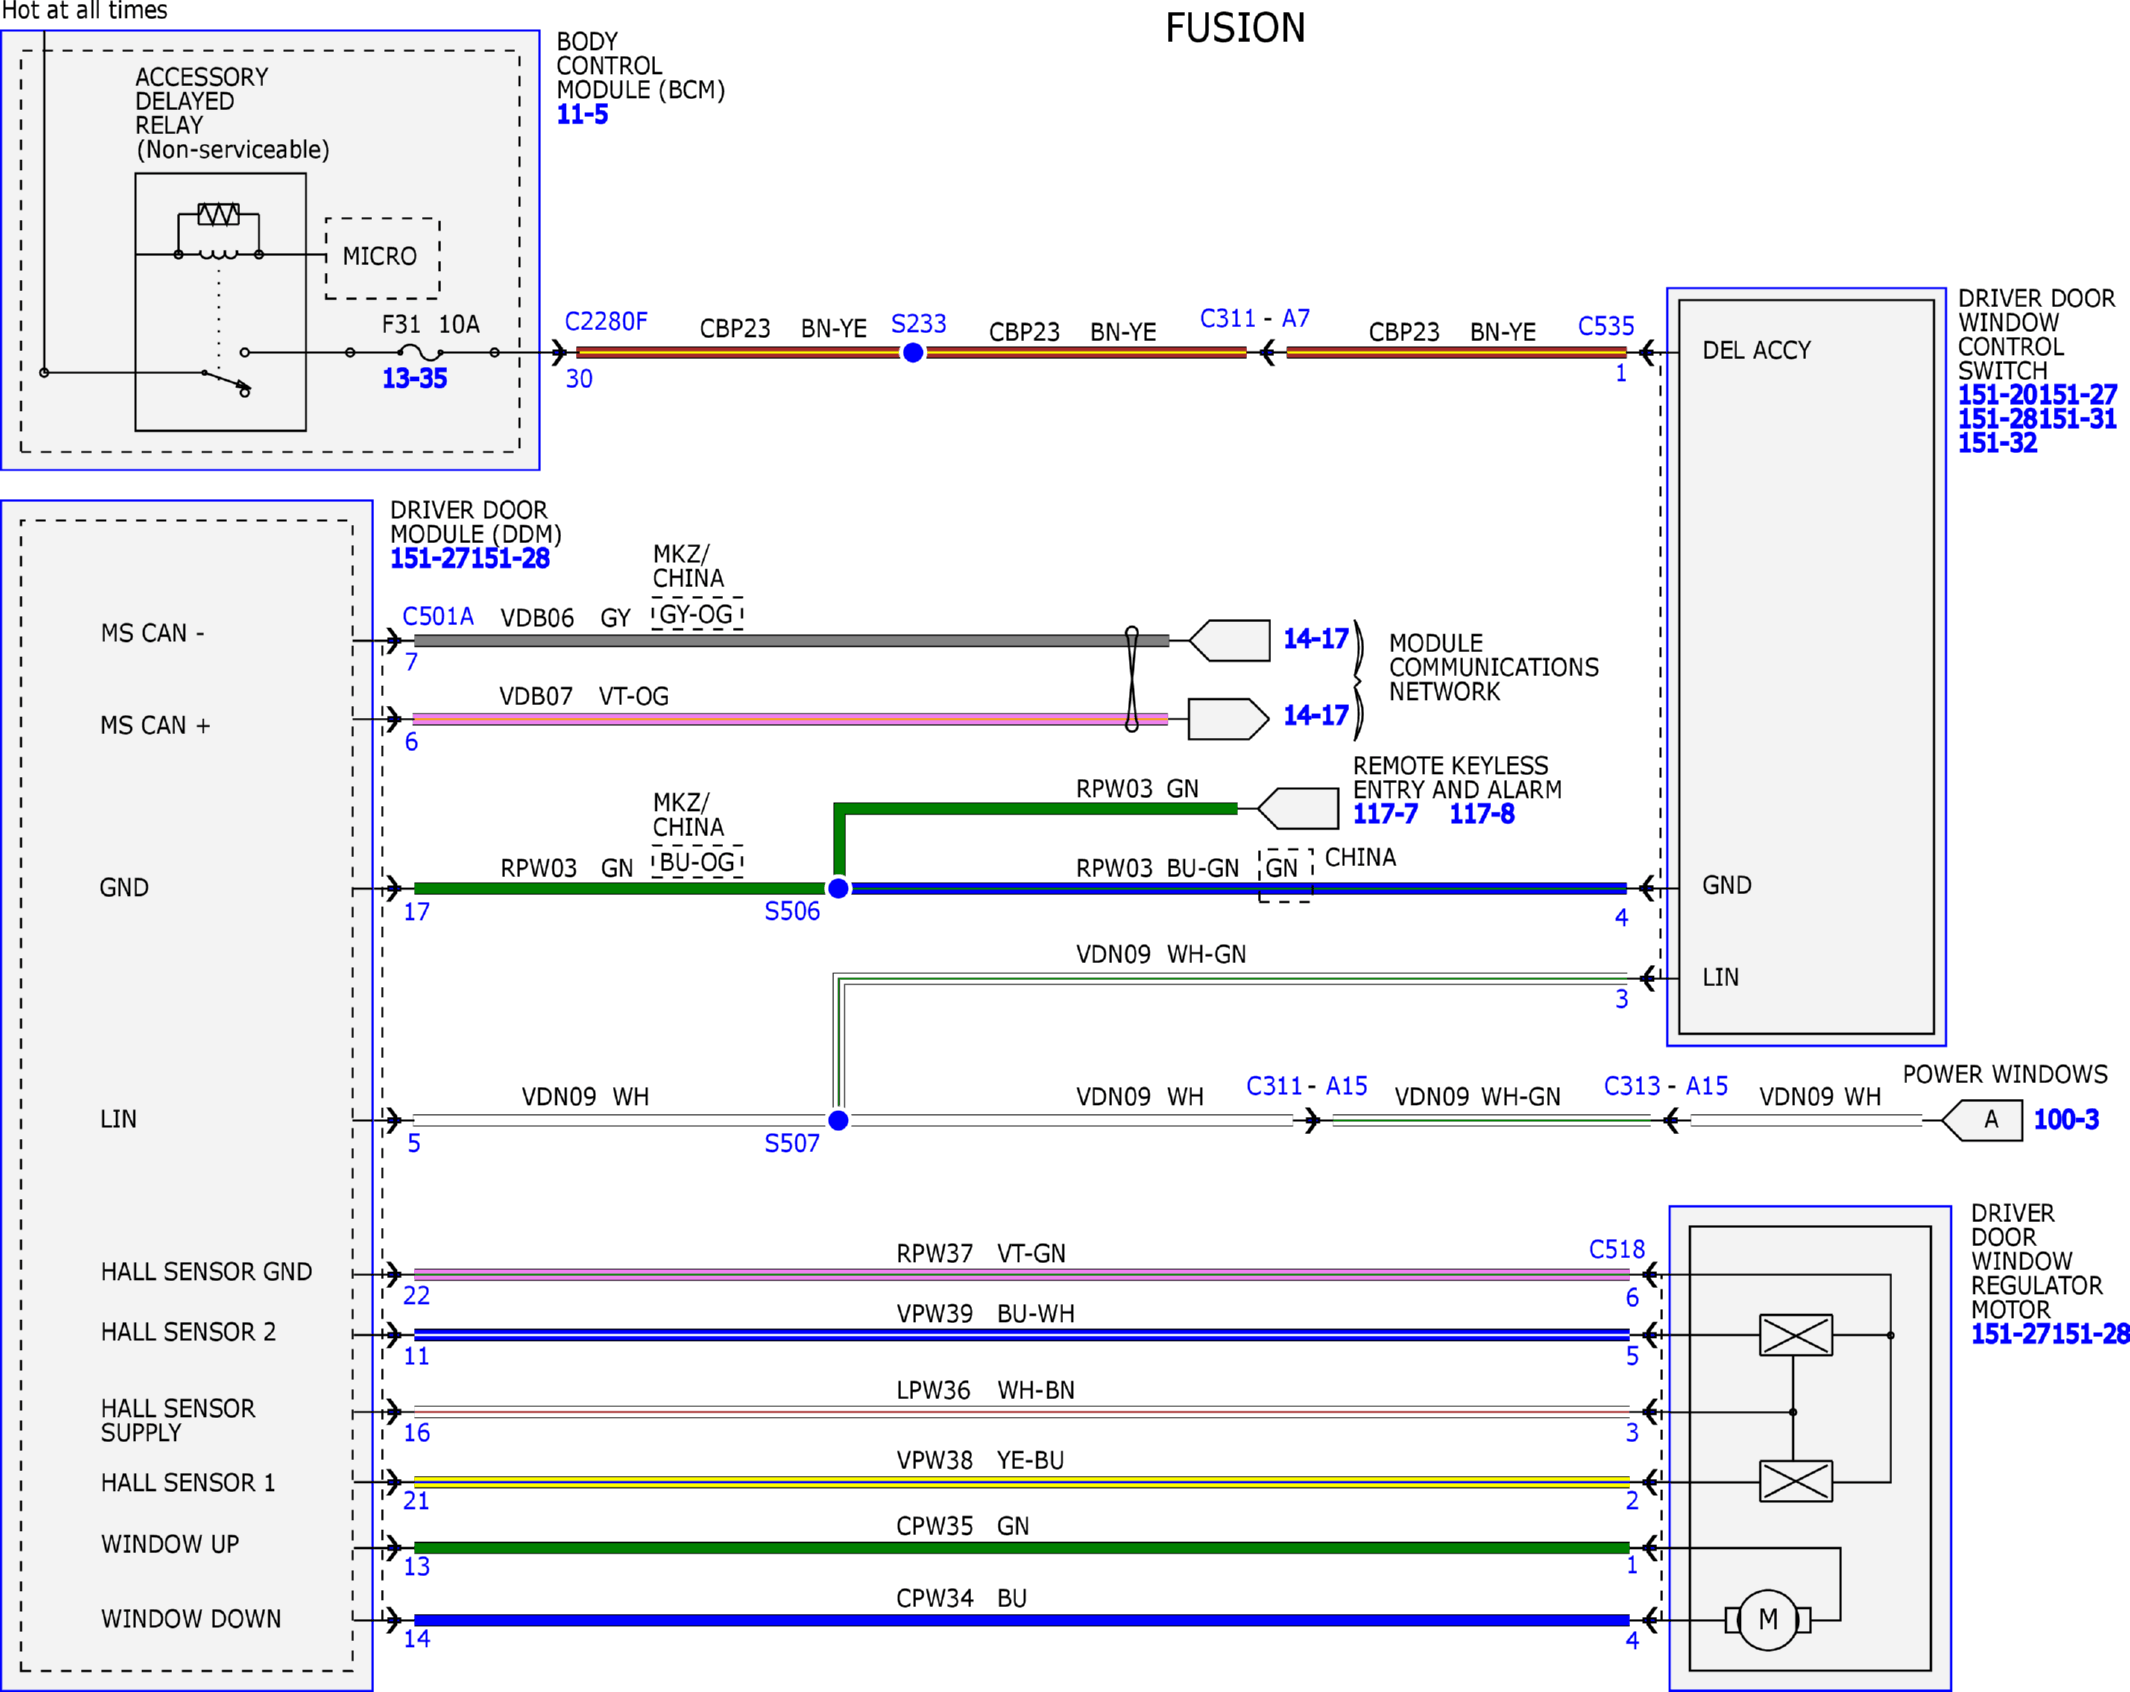Click the blue S233 splice dot

913,353
